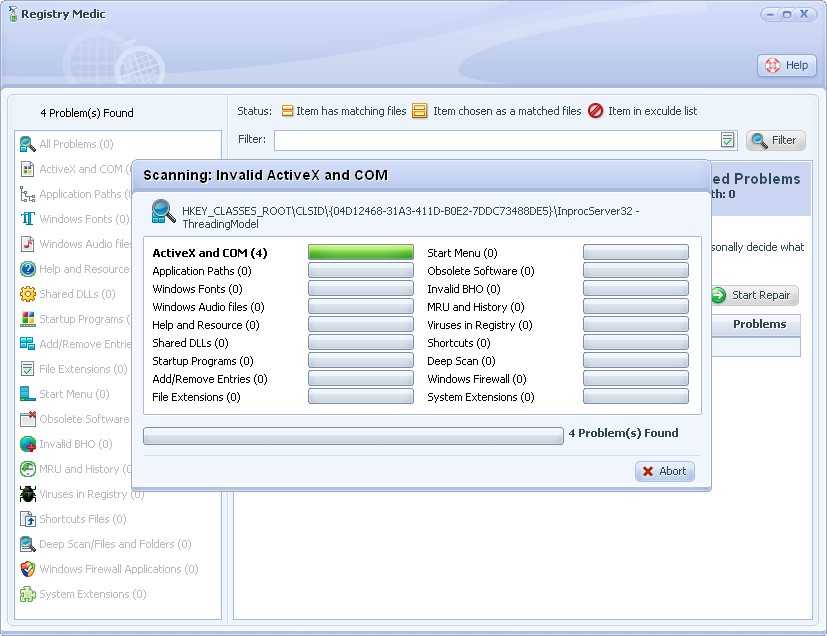Screen dimensions: 827x636
Task: Open the Help and Resource icon
Action: (x=27, y=269)
